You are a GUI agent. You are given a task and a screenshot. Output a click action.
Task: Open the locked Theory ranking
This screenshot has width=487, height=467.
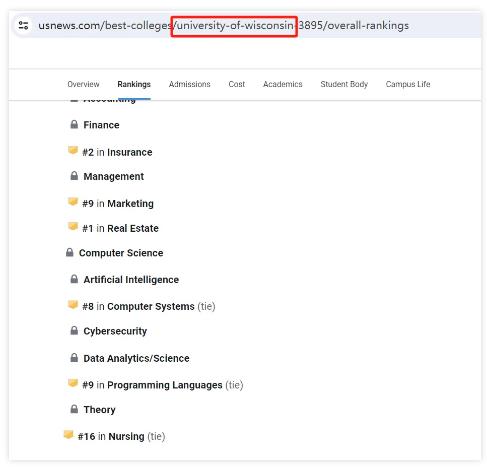pyautogui.click(x=99, y=410)
